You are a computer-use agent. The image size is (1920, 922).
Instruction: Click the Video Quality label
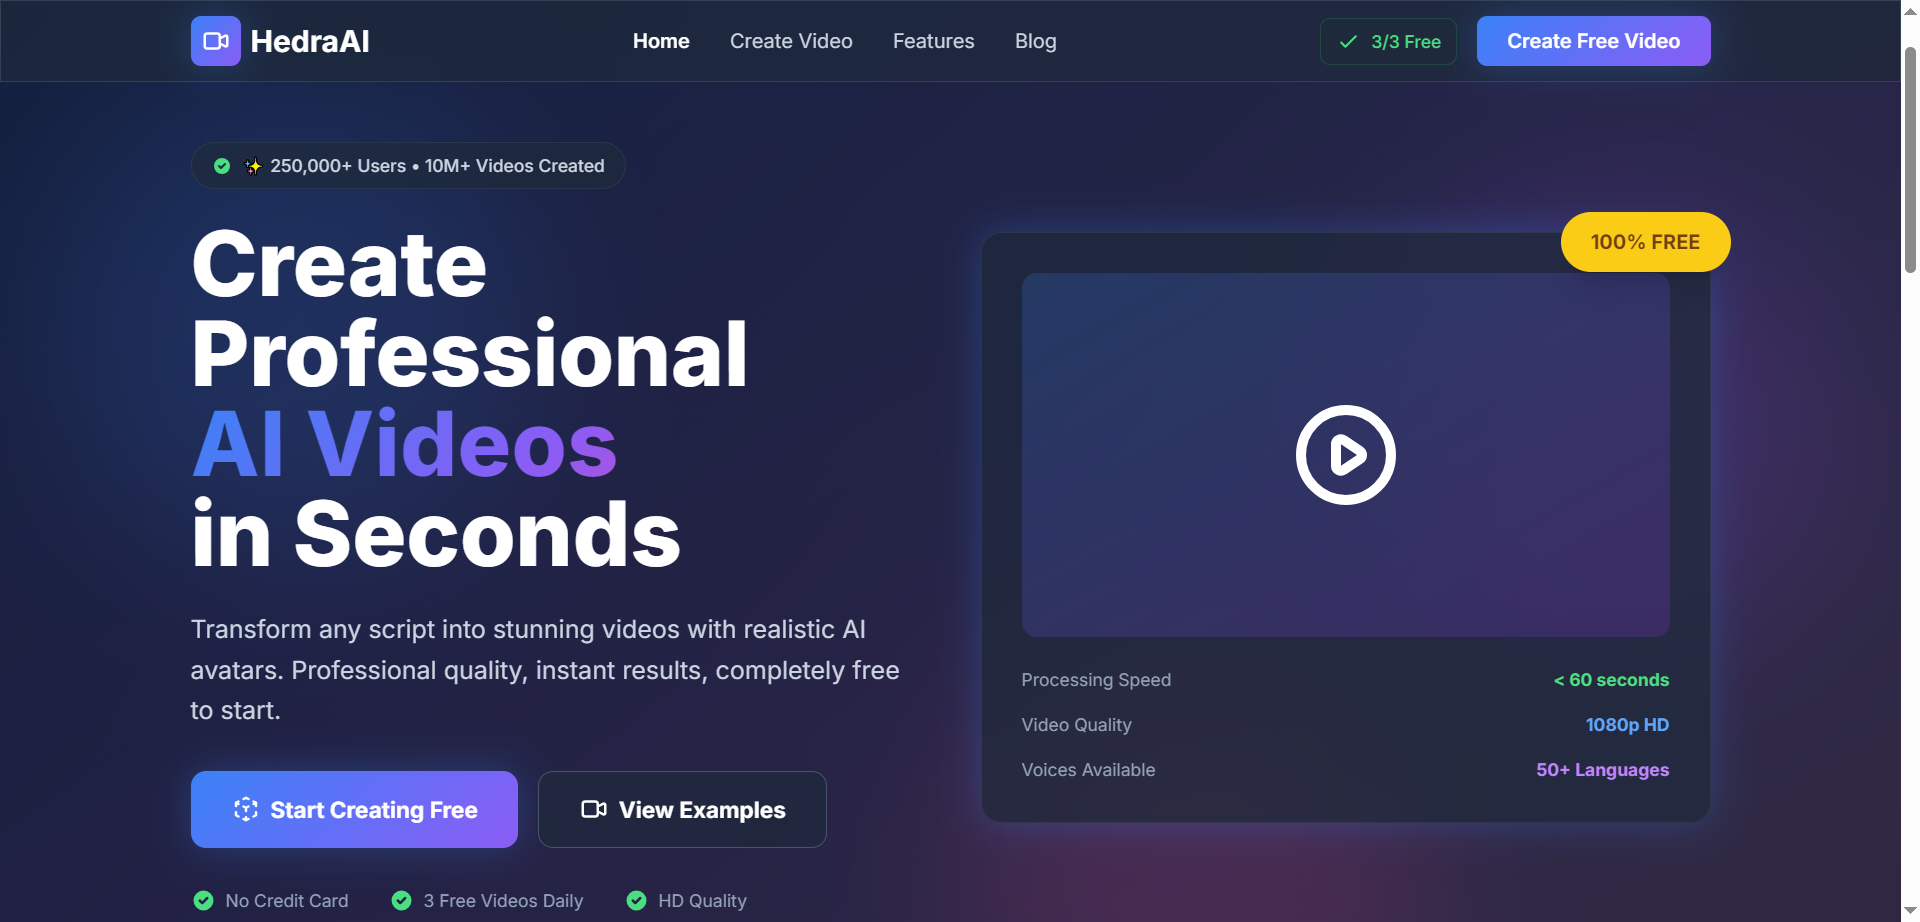pos(1076,725)
